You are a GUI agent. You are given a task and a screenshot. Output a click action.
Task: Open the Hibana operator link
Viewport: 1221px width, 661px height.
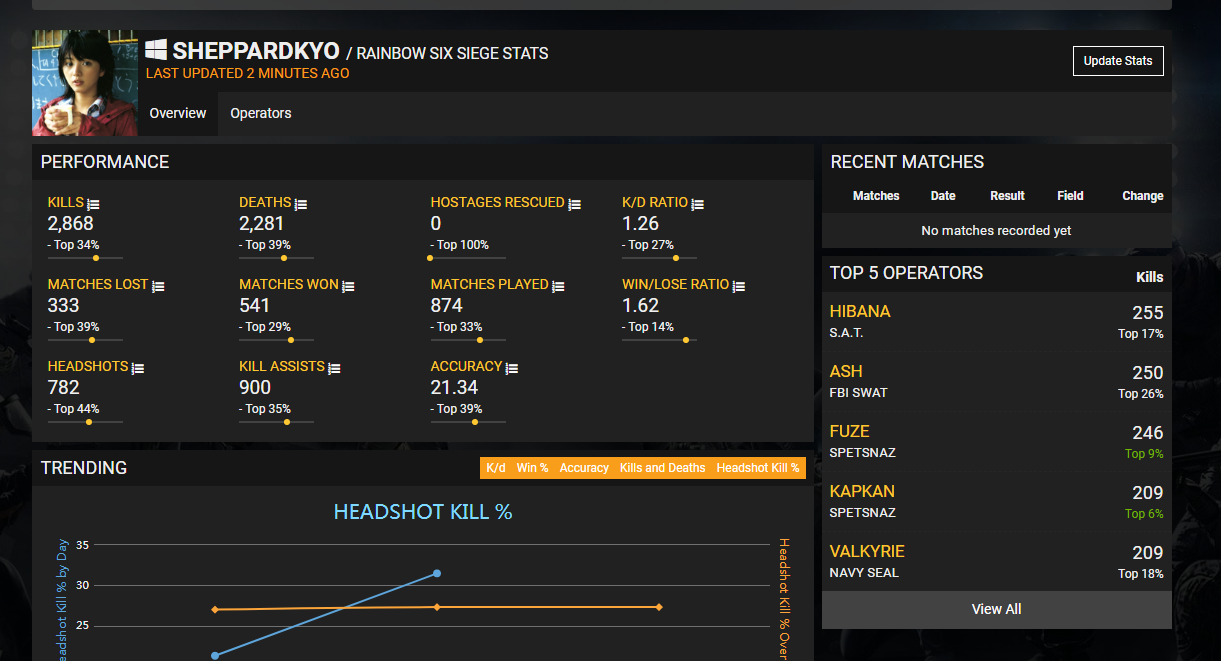coord(860,312)
